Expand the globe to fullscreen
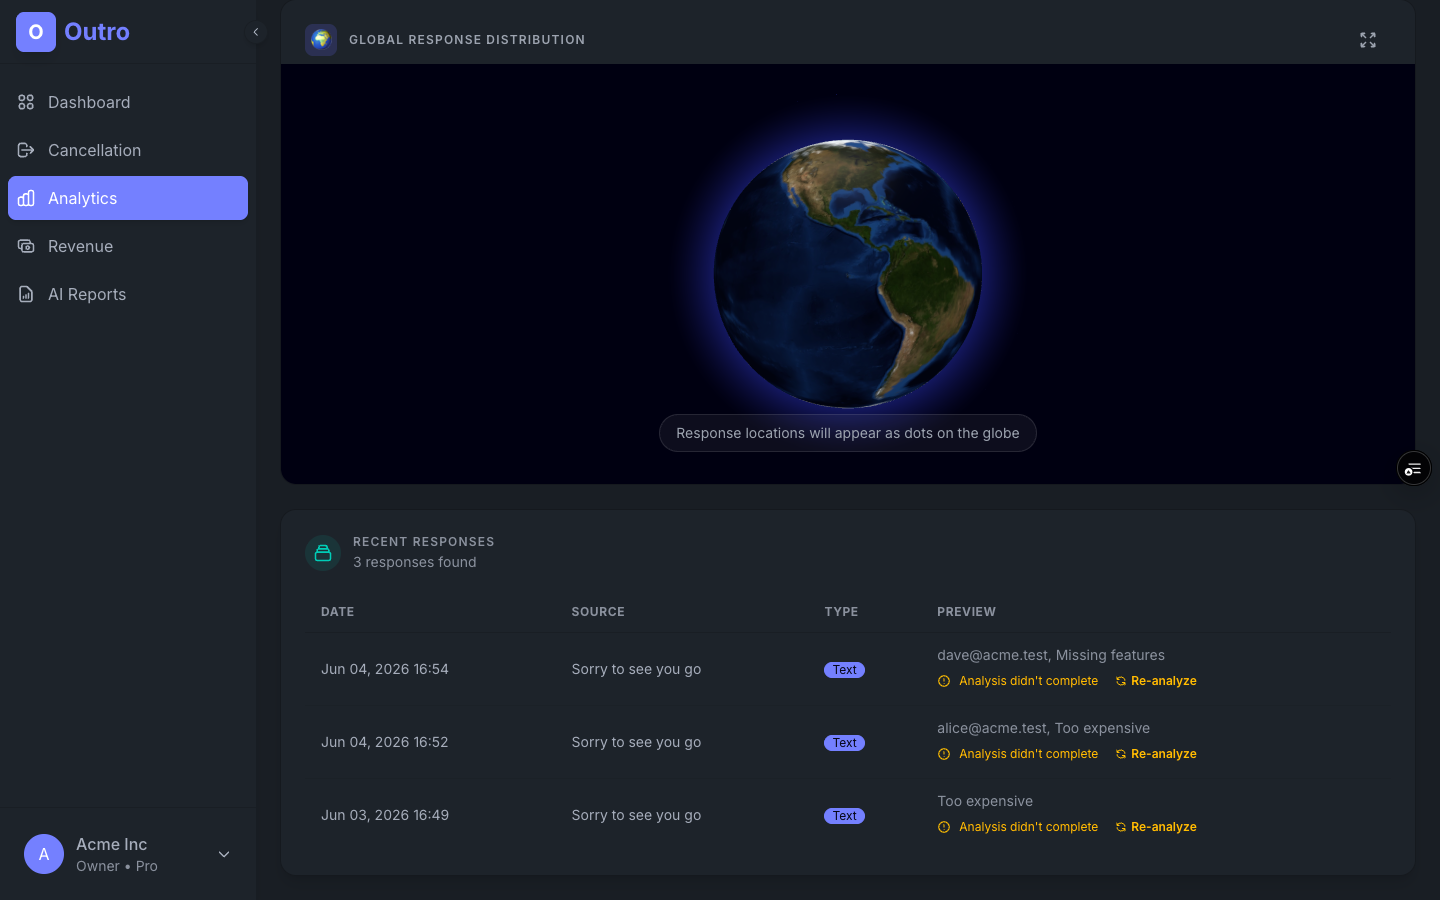This screenshot has width=1440, height=900. coord(1368,40)
